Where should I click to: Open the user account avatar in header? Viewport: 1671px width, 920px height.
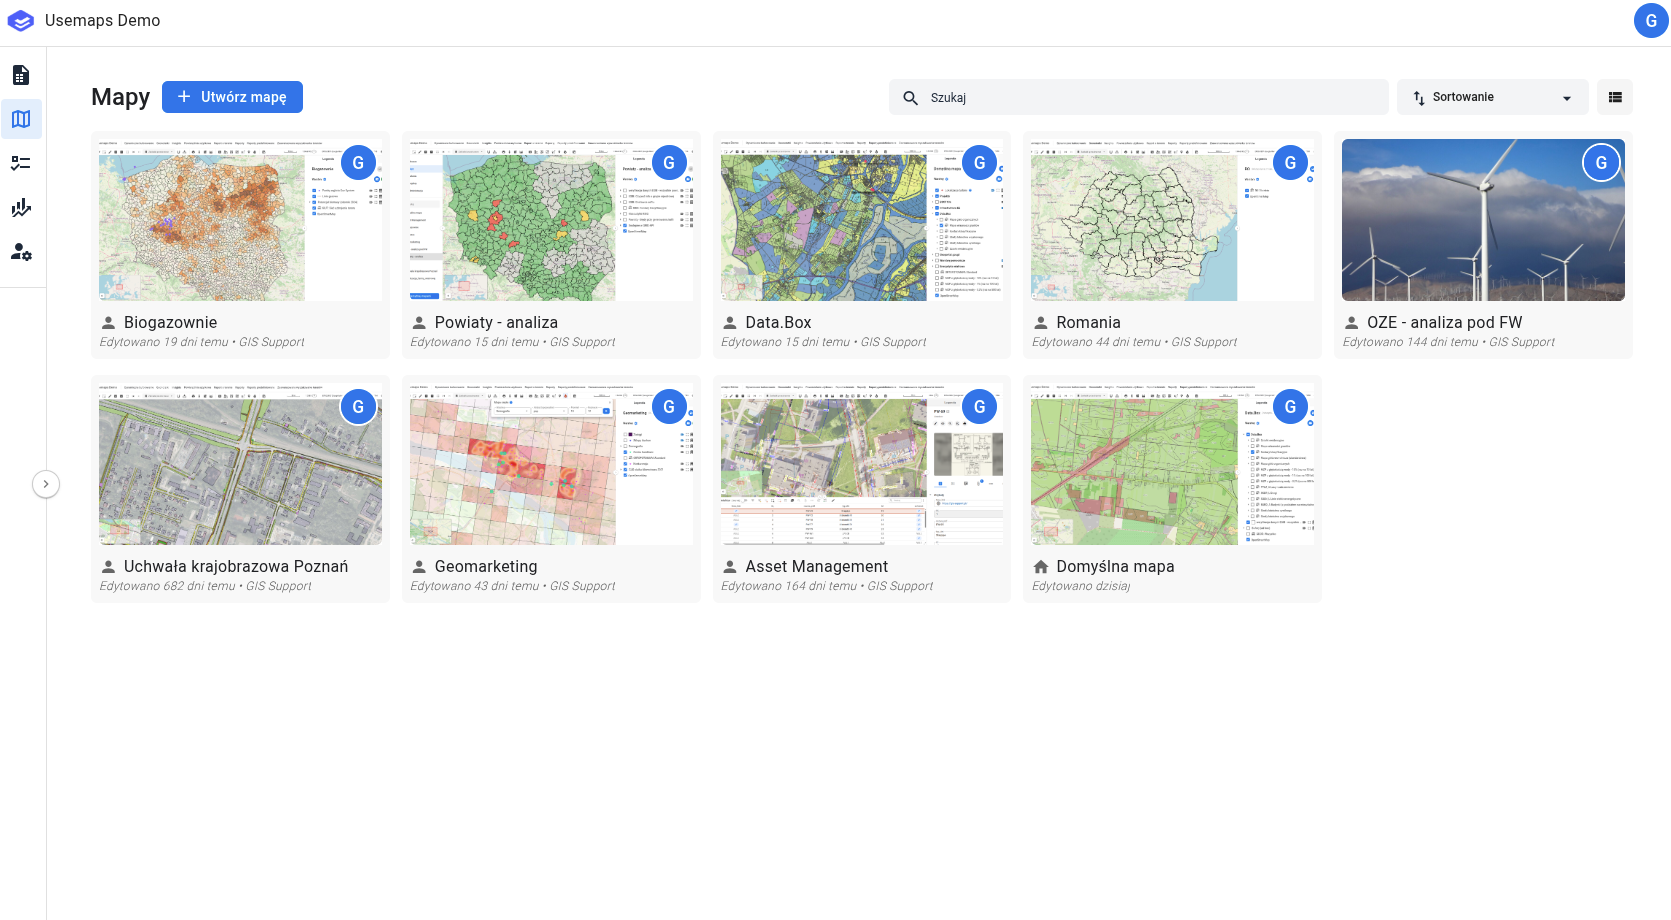pyautogui.click(x=1650, y=21)
